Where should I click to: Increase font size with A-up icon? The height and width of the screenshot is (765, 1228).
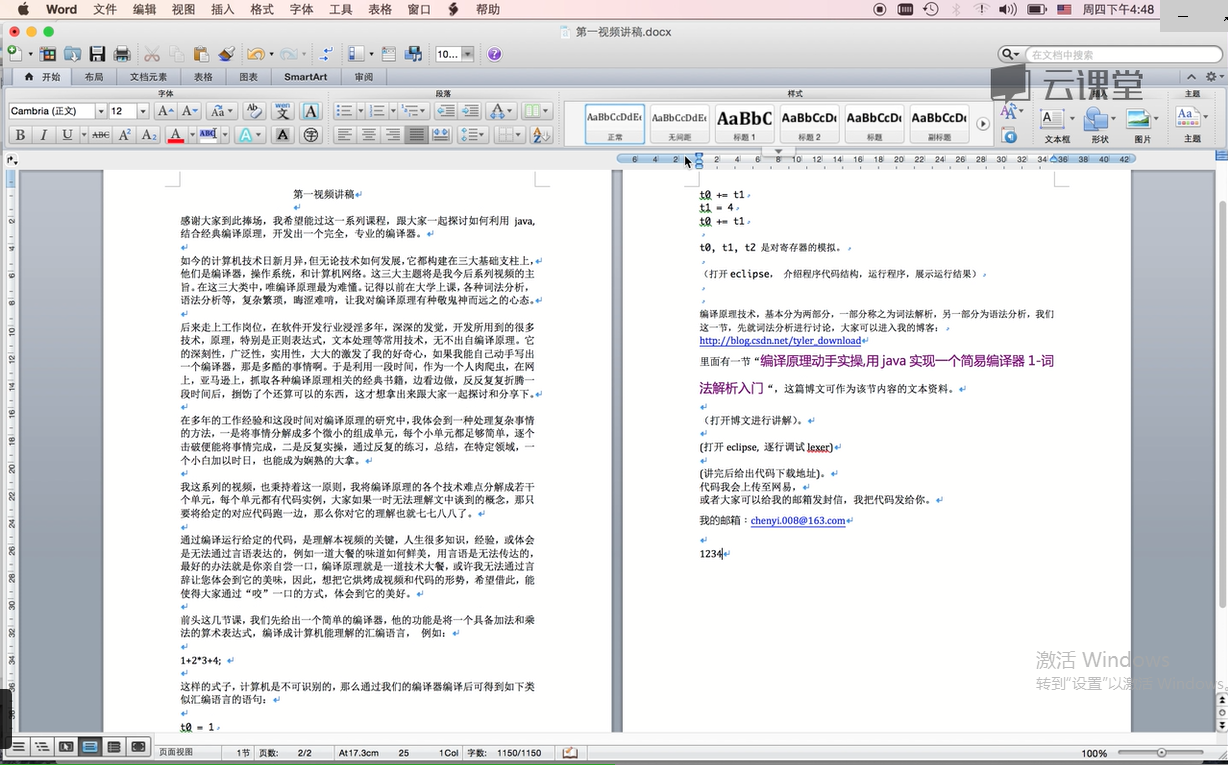[165, 111]
